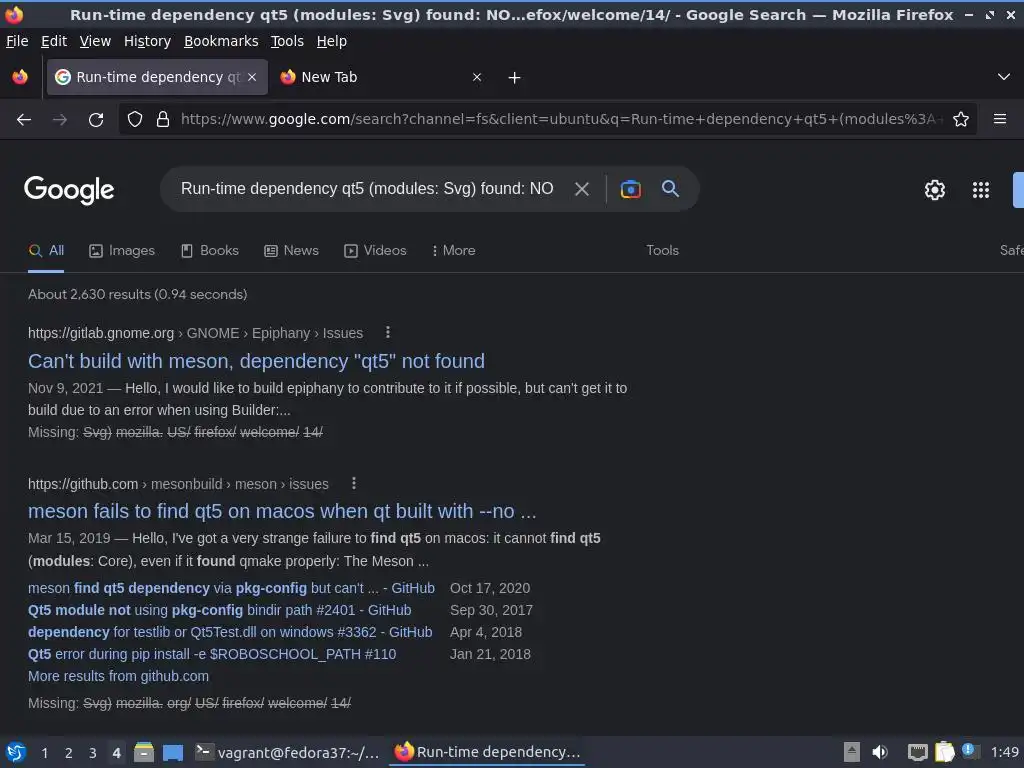Open meson find qt5 dependency sublink
Screen dimensions: 1024x768
tap(231, 588)
